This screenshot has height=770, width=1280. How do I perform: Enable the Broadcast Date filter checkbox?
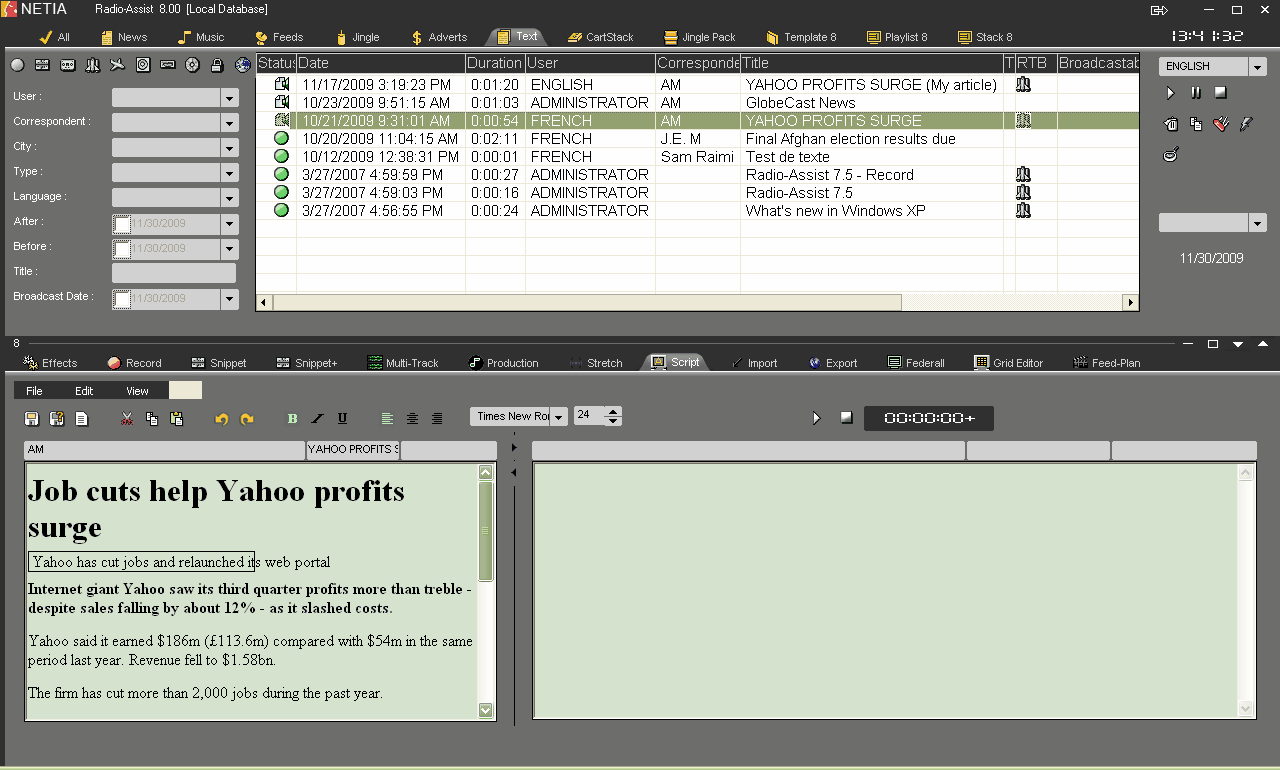(x=122, y=299)
